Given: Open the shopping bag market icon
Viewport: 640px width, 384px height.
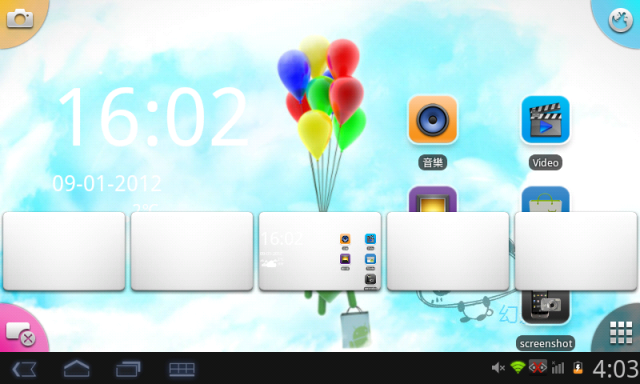Looking at the screenshot, I should tap(545, 199).
